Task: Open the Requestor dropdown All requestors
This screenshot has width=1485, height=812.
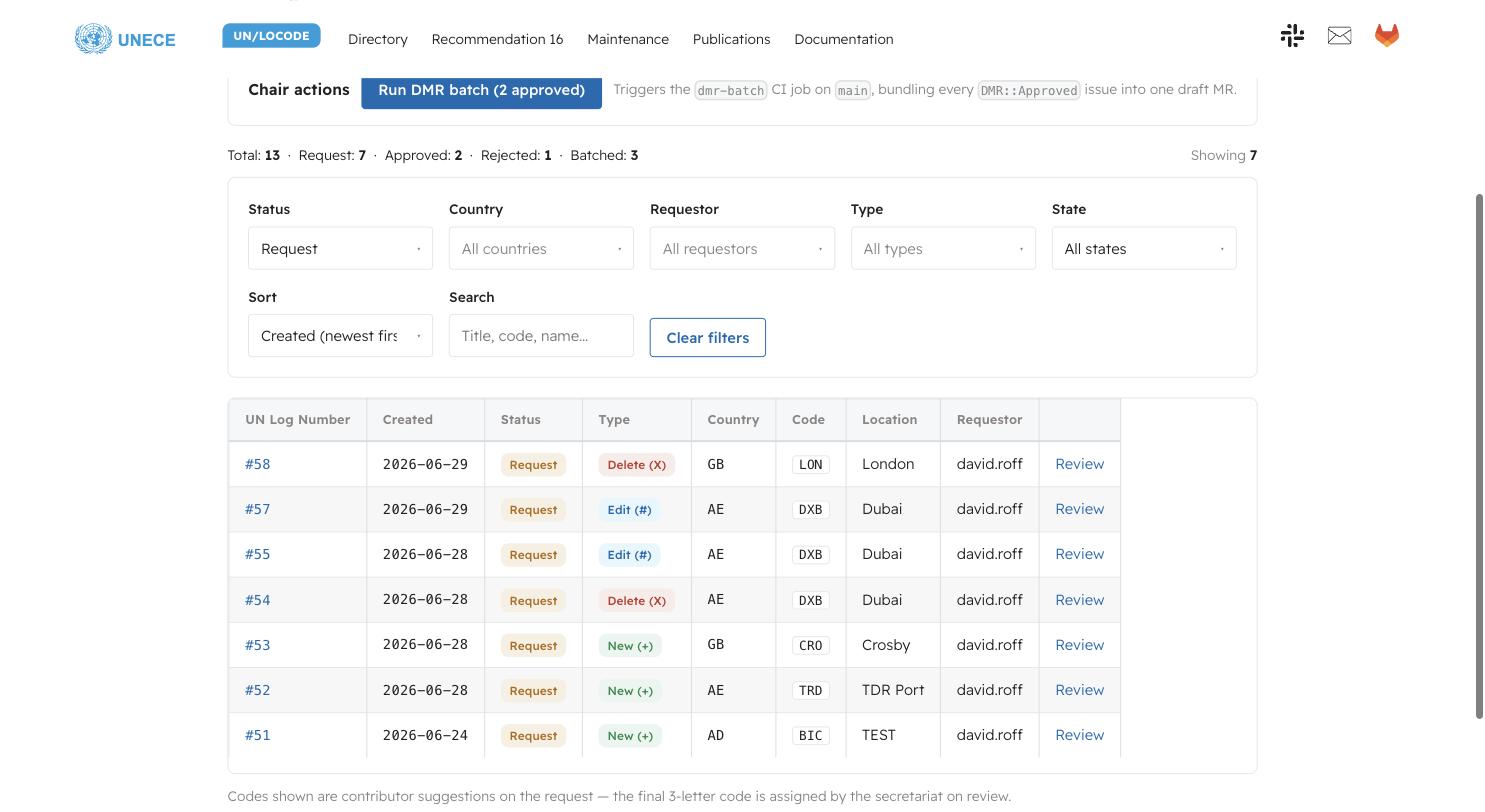Action: point(742,248)
